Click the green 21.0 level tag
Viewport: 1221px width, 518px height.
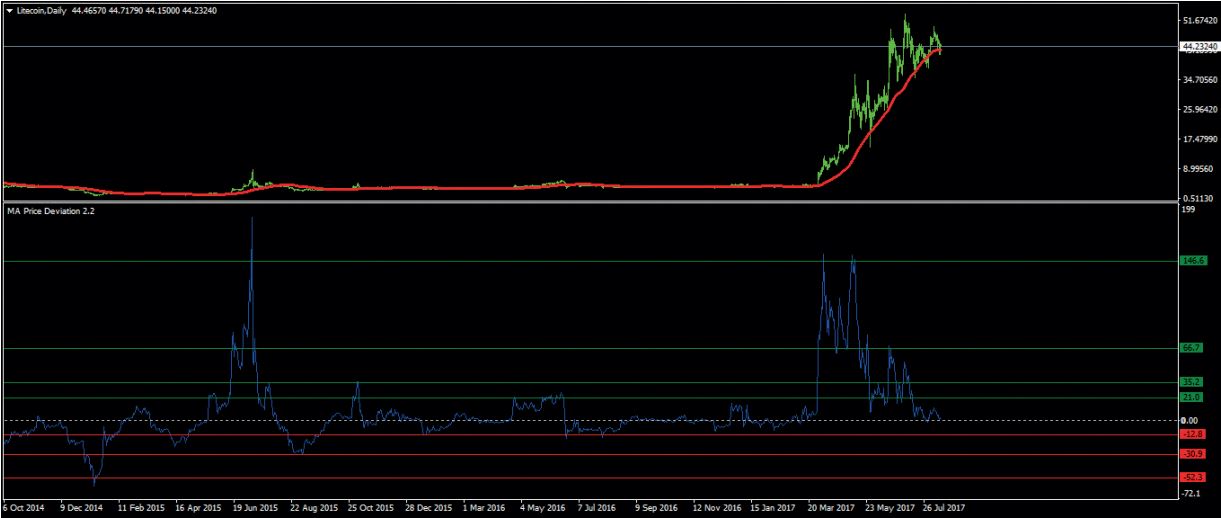[x=1190, y=398]
